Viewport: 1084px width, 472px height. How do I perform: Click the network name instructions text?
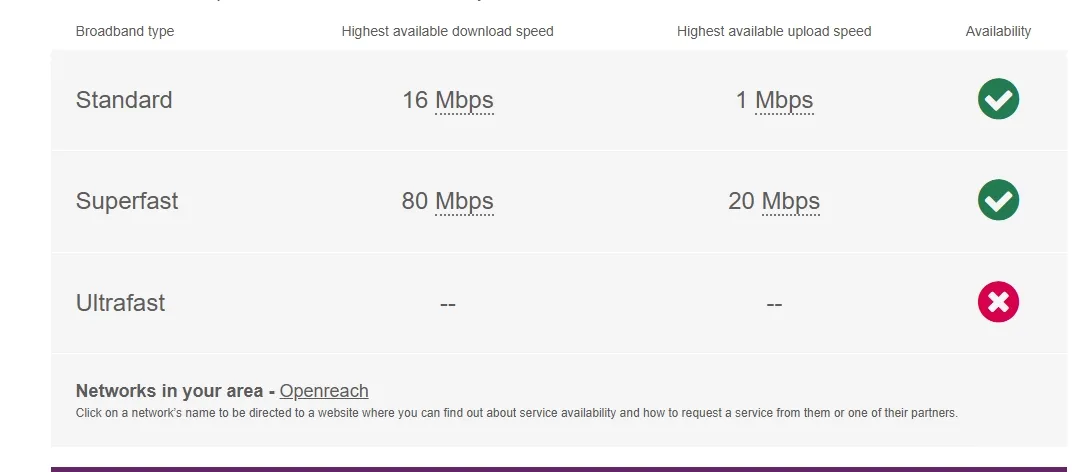point(516,413)
